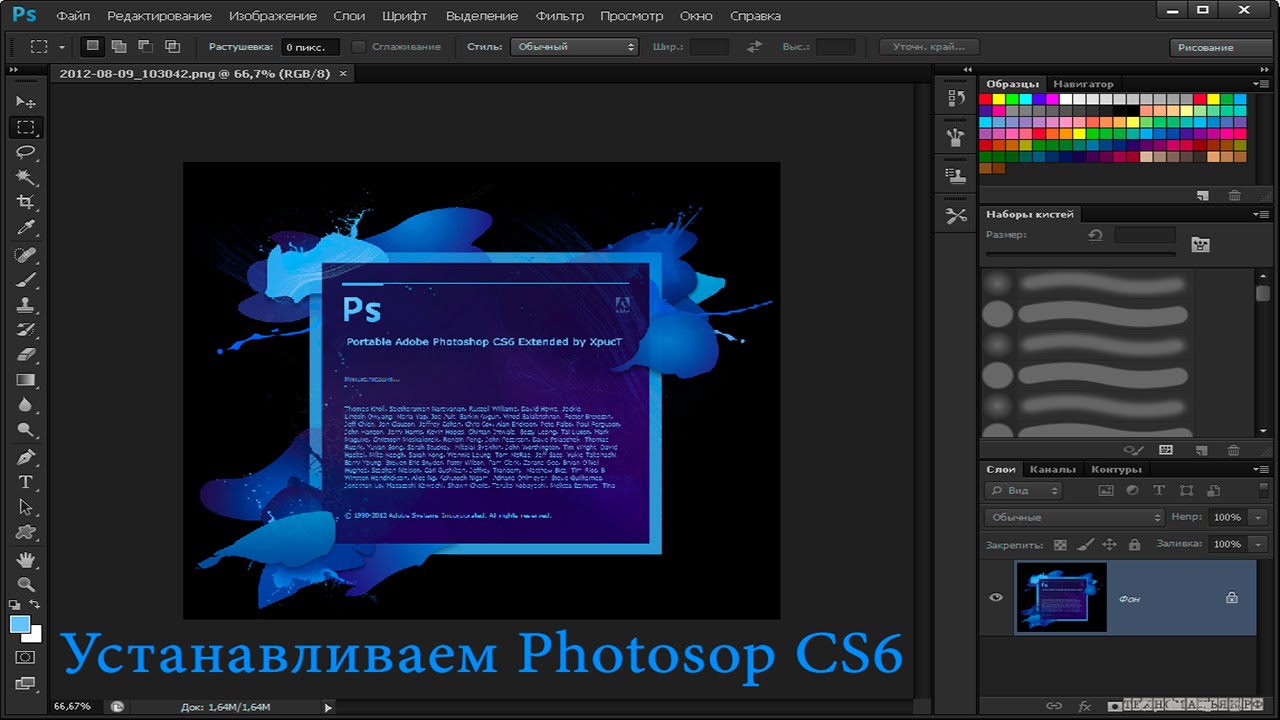This screenshot has height=720, width=1280.
Task: Choose Intersect with selection mode button
Action: 172,47
